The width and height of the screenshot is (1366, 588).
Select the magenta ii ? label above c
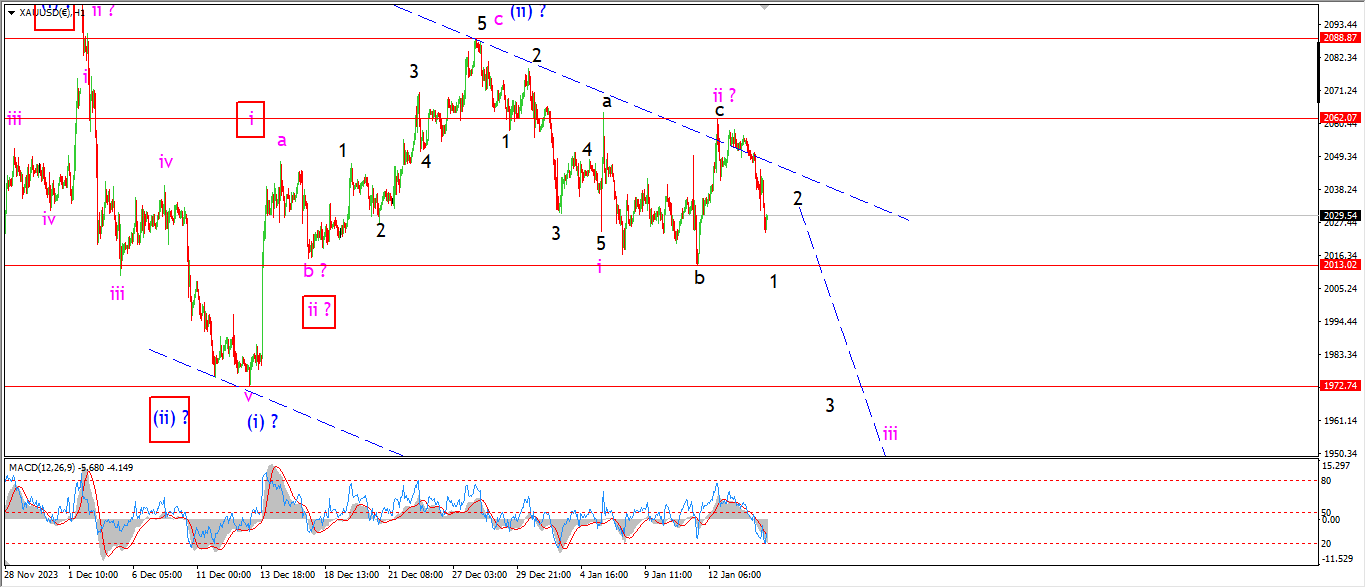(724, 95)
